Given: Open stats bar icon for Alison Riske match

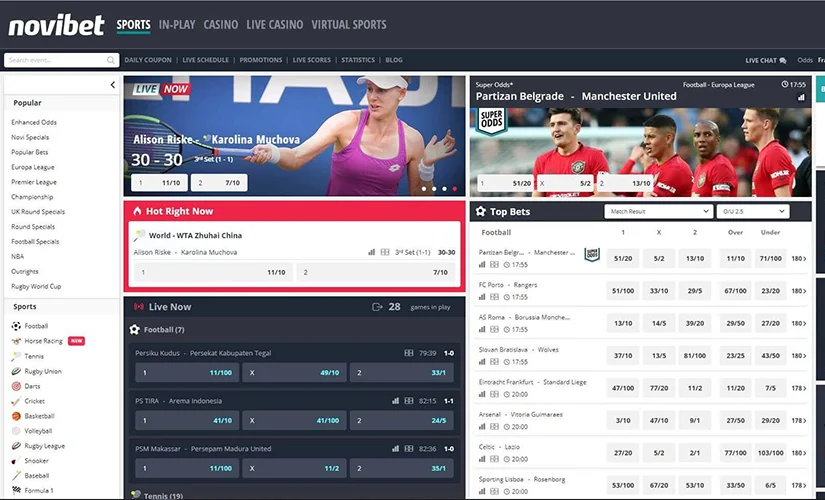Looking at the screenshot, I should (x=371, y=252).
